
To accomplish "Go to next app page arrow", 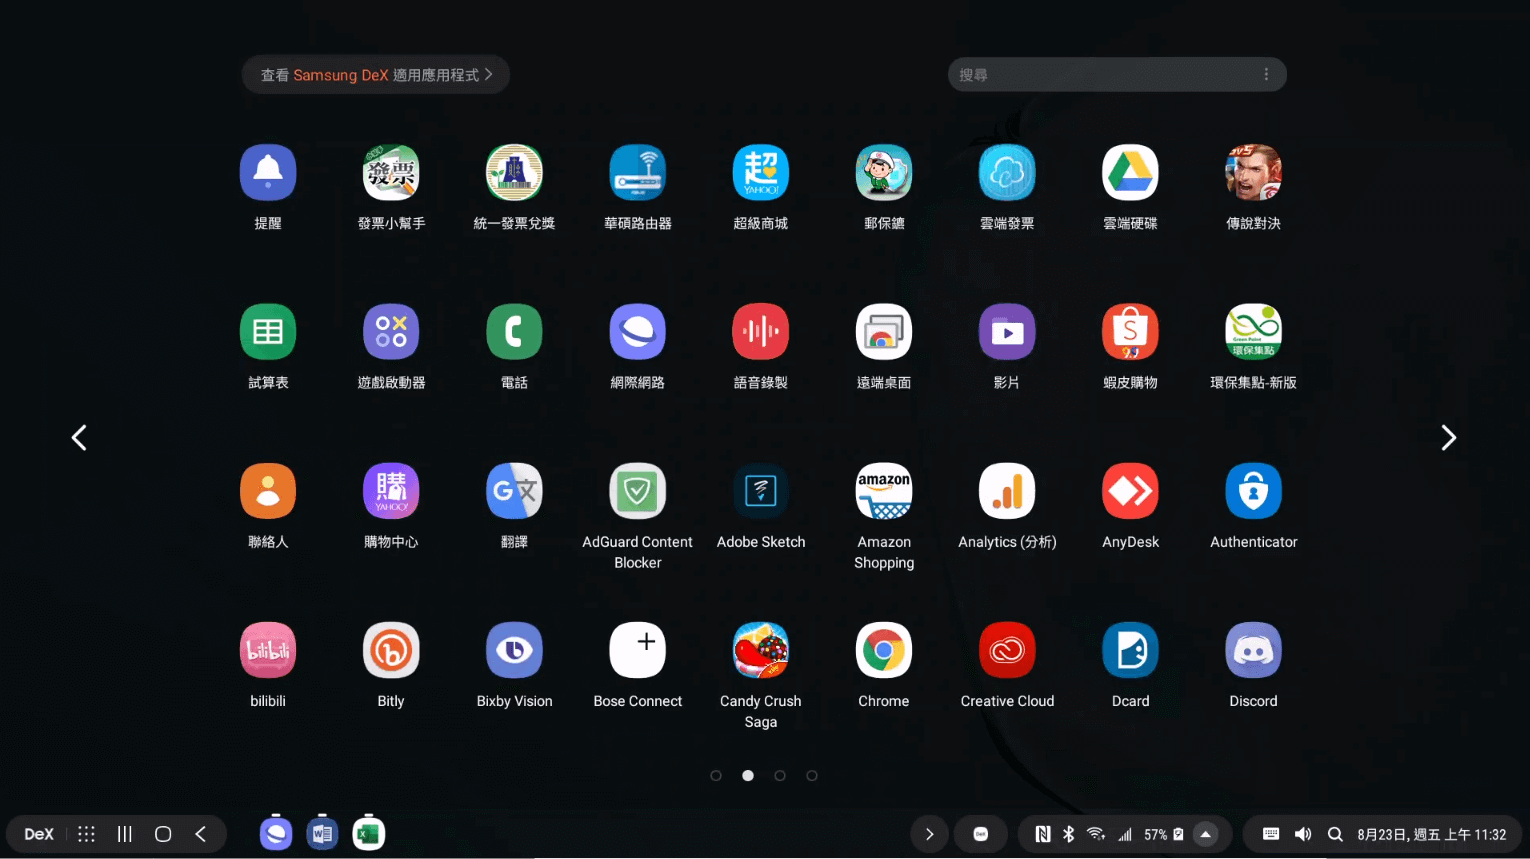I will pos(1448,438).
